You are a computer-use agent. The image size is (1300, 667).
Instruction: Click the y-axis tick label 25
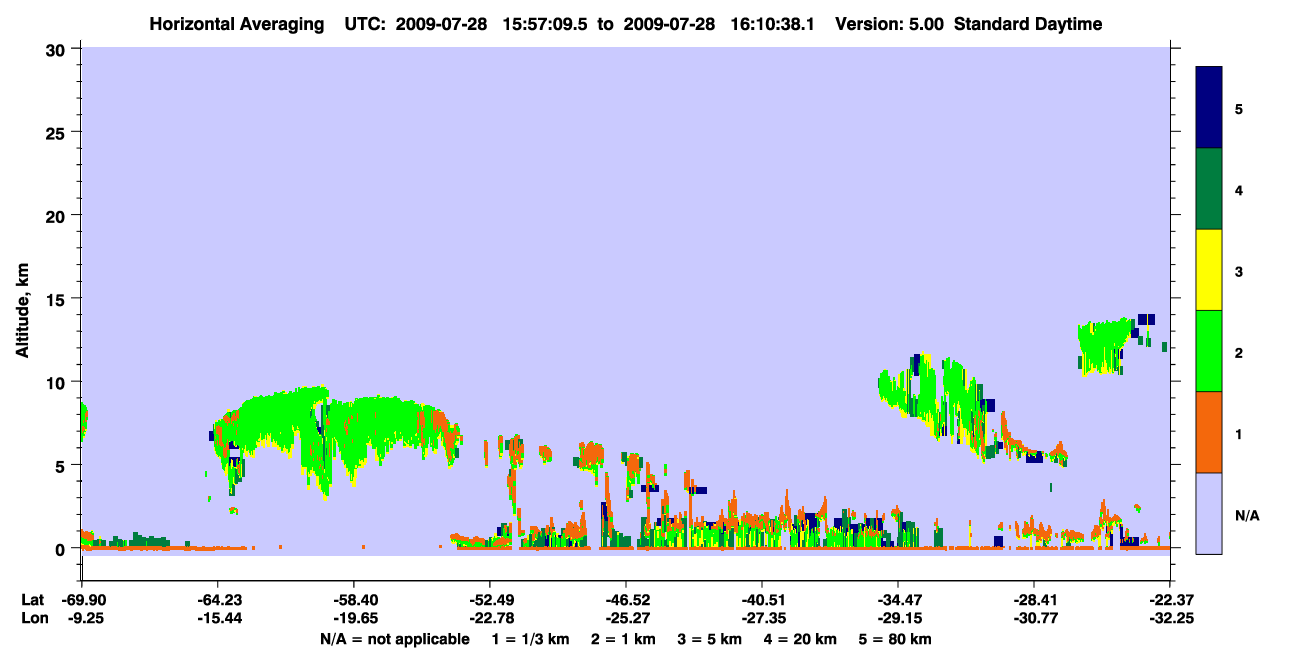click(x=58, y=132)
